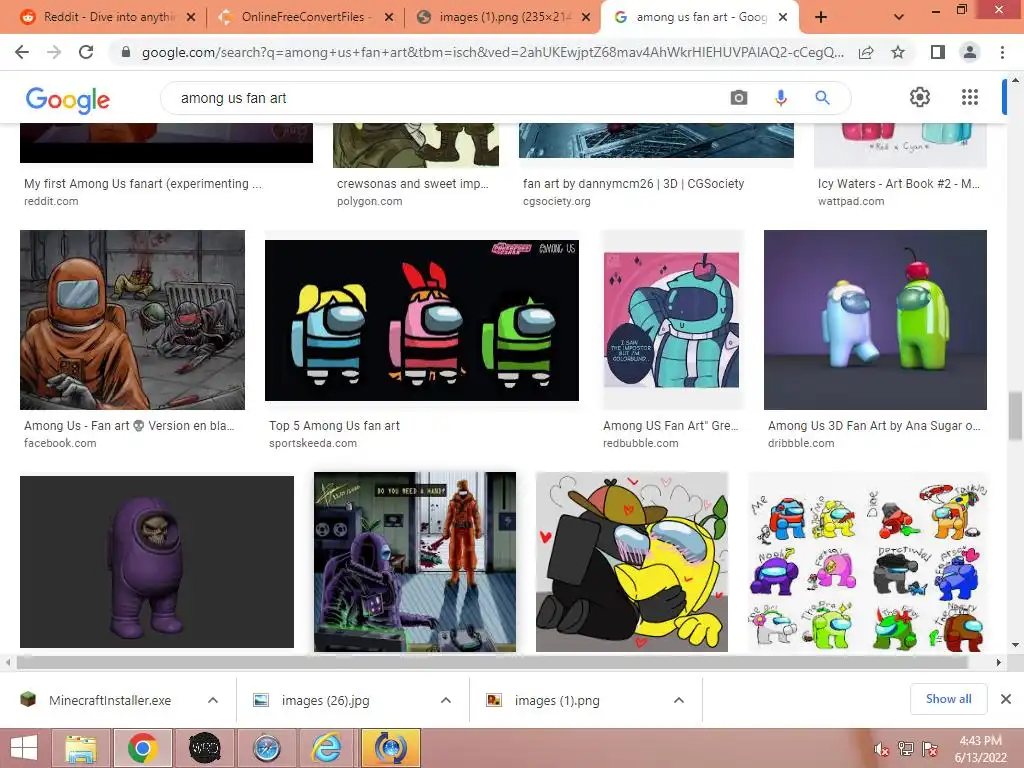Image resolution: width=1024 pixels, height=768 pixels.
Task: Open teal crewmate redbubble thumbnail
Action: 671,320
